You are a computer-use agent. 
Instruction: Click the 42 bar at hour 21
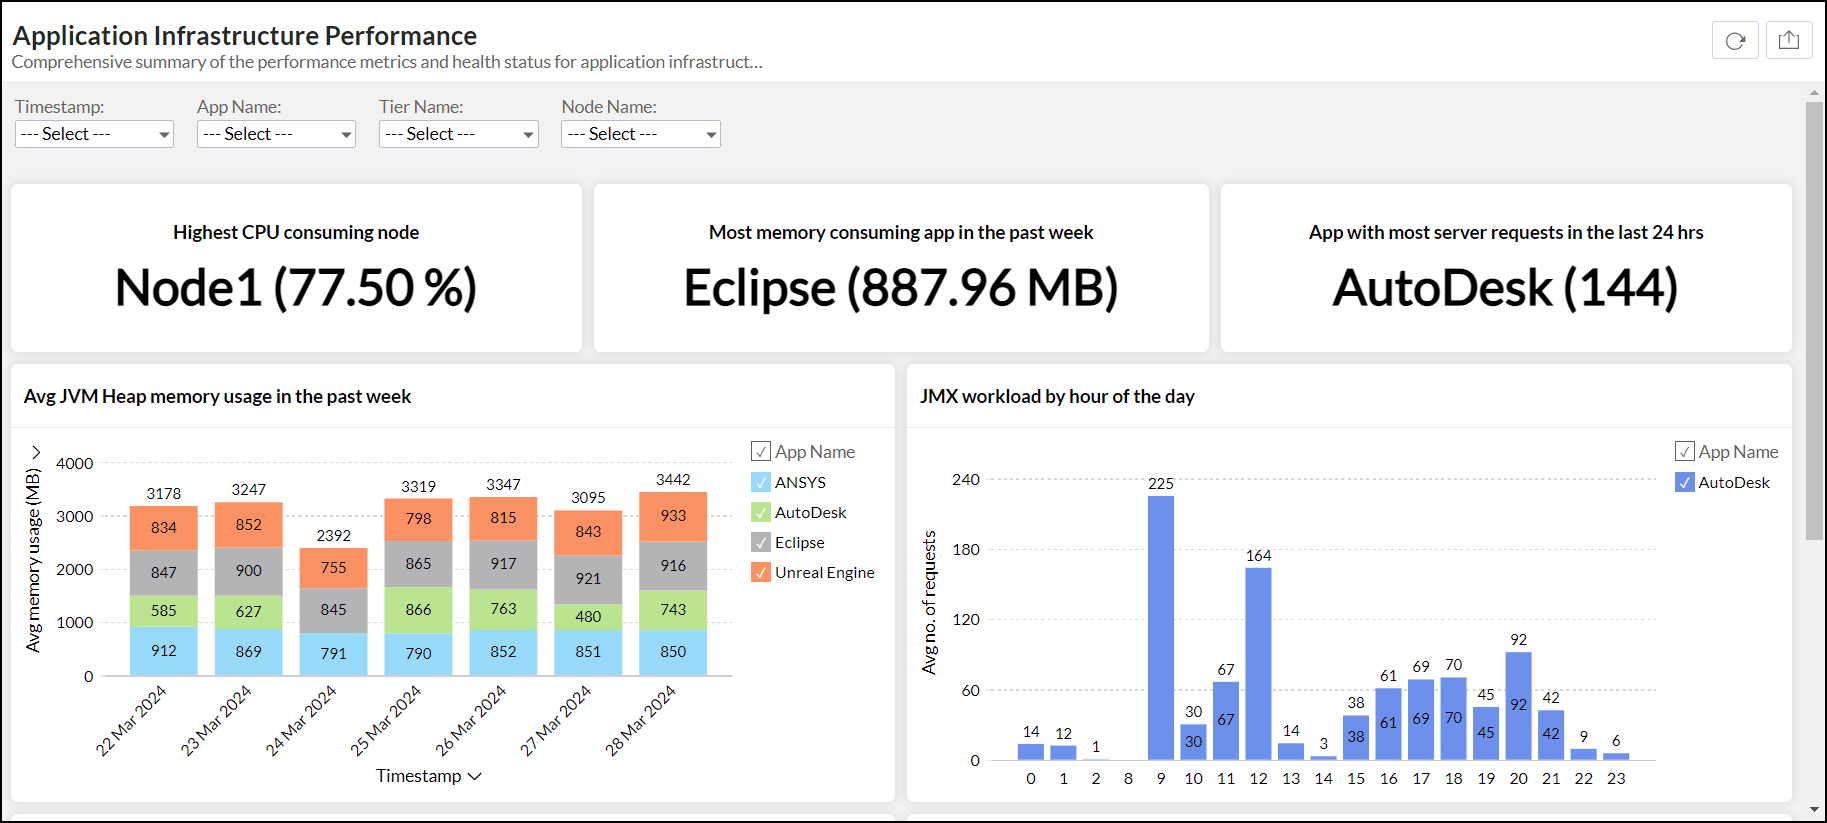[1551, 735]
